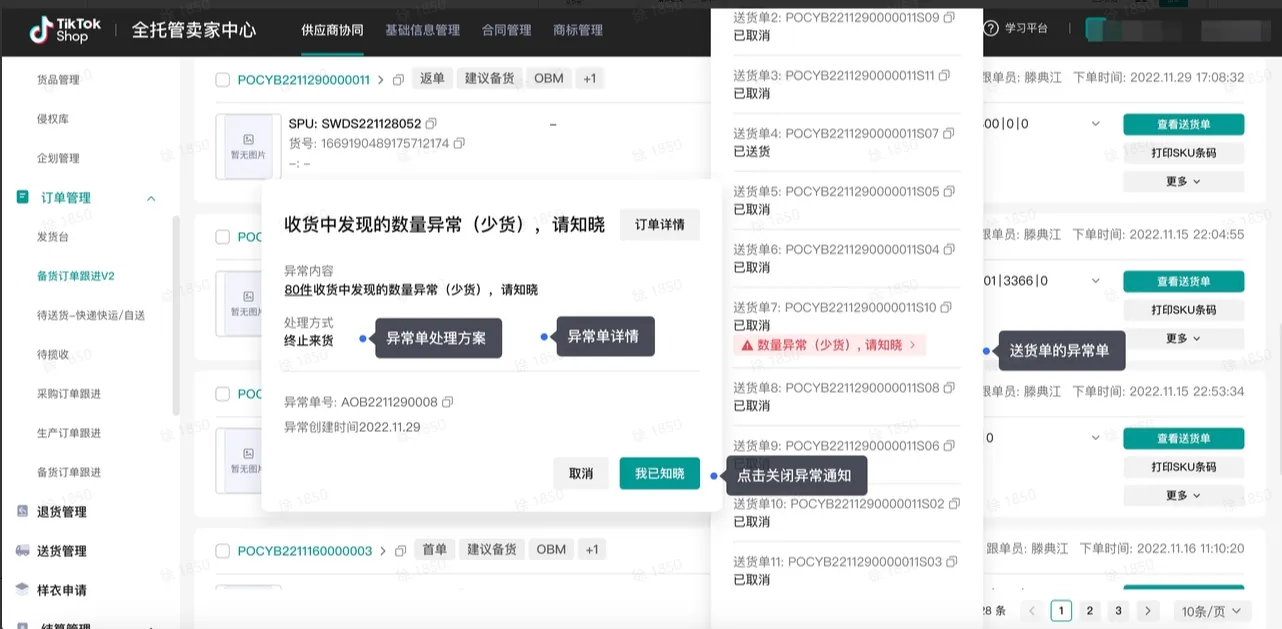Click the 送货管理 truck icon

pos(22,550)
